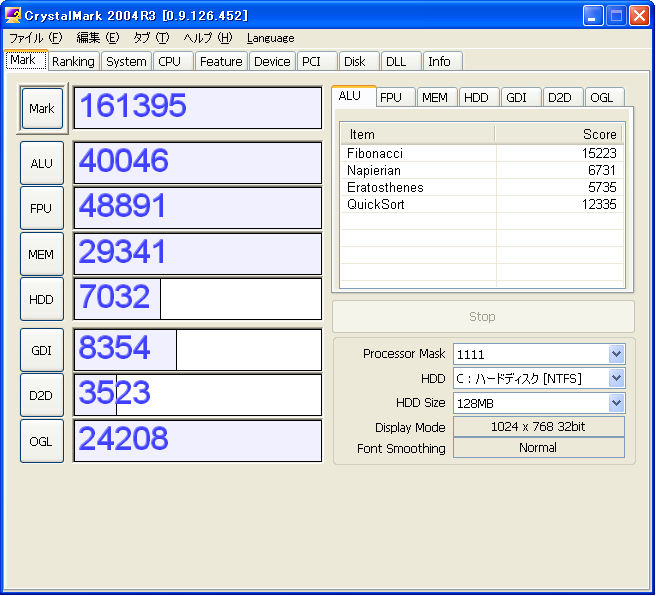Switch to the Ranking tab

point(73,61)
